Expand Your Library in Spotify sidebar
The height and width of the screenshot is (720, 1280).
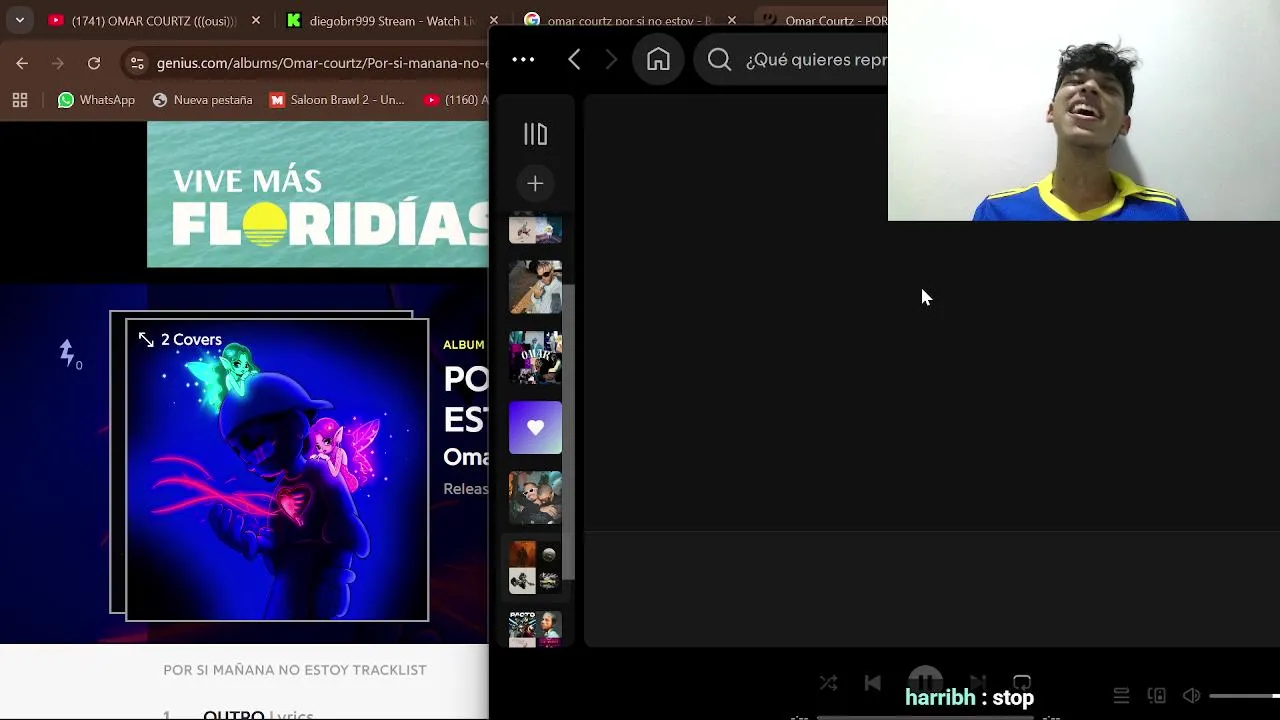tap(535, 134)
